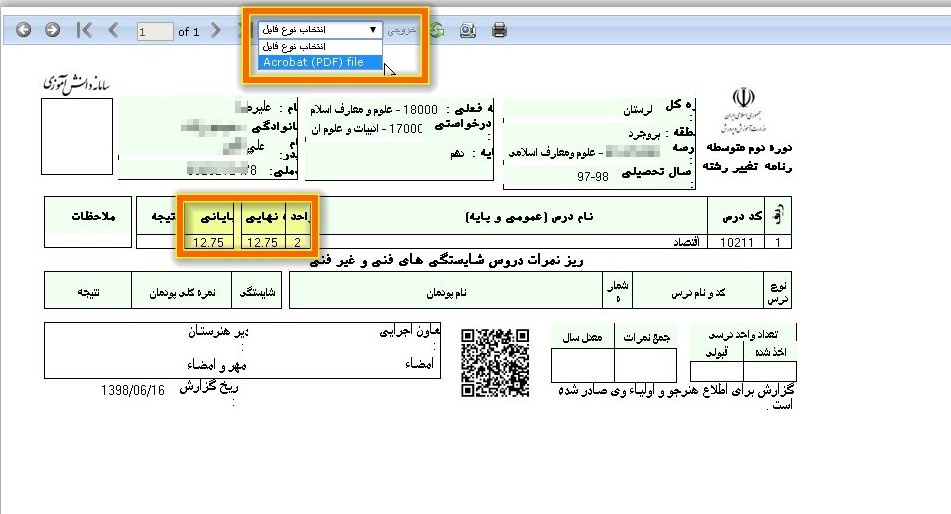Image resolution: width=951 pixels, height=514 pixels.
Task: Refresh the report with green arrows icon
Action: pos(437,31)
